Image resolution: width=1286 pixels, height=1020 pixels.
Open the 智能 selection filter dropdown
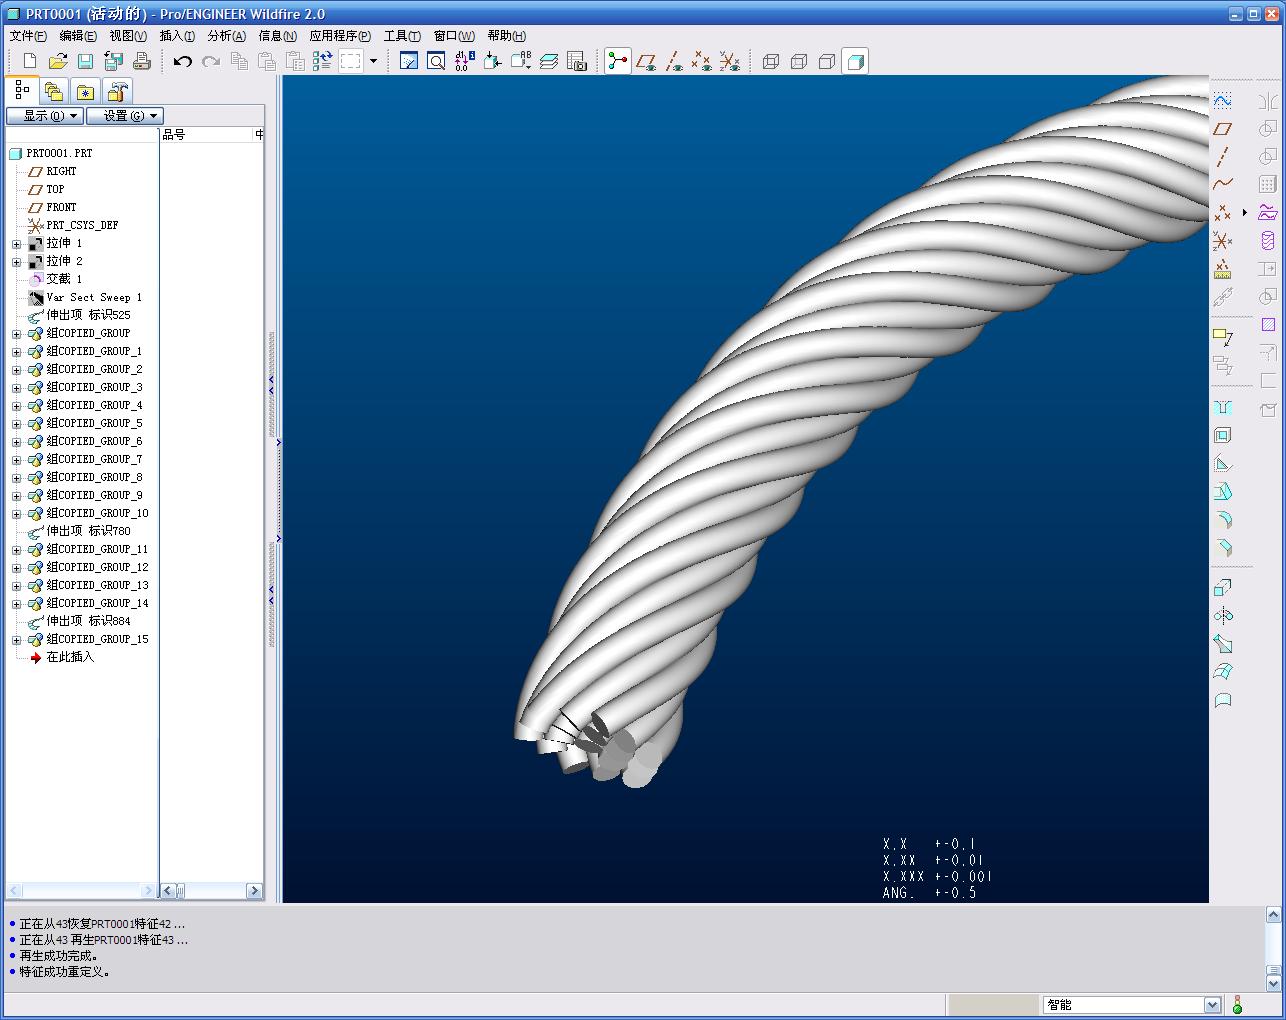click(x=1213, y=1005)
